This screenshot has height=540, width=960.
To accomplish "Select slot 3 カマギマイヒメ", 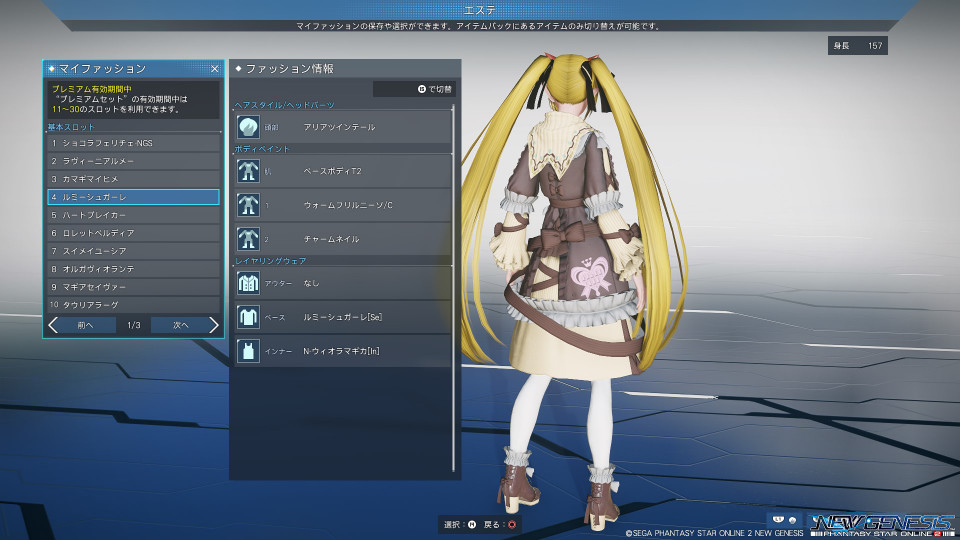I will [x=133, y=179].
